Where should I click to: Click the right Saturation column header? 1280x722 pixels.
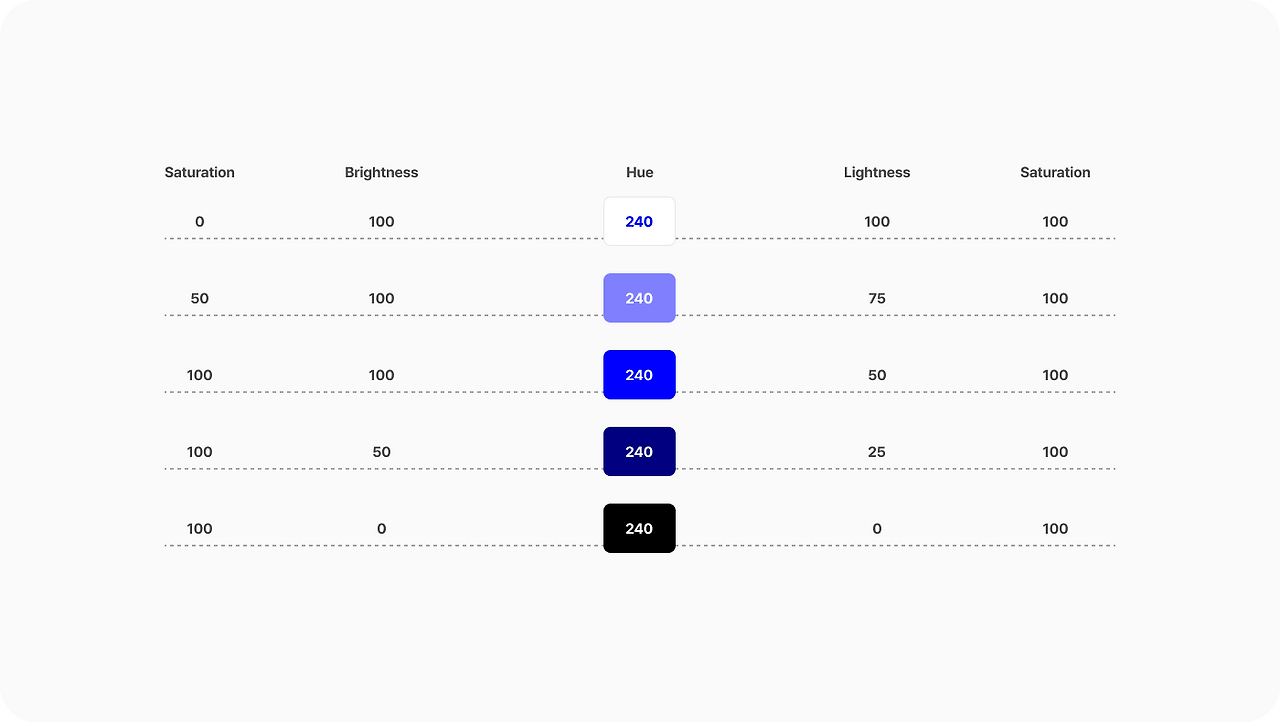point(1055,172)
